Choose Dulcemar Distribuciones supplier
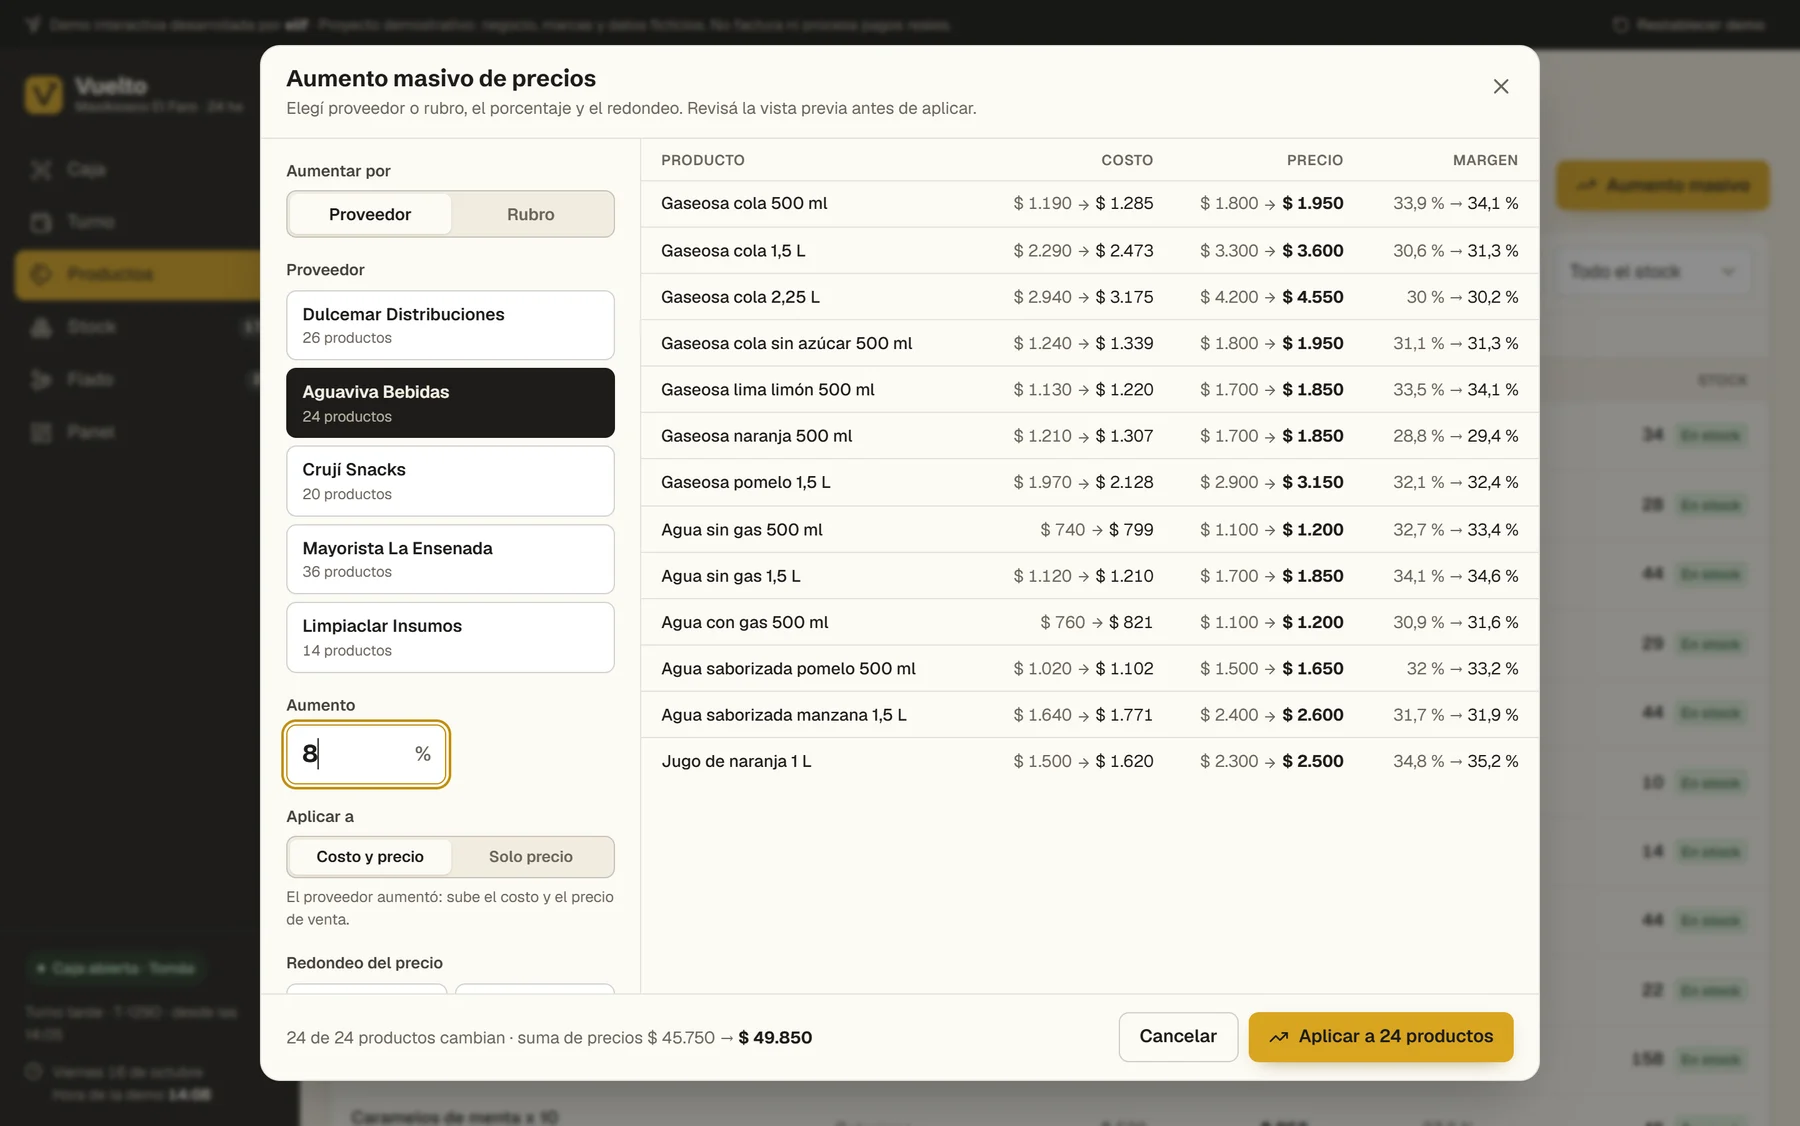1800x1126 pixels. [450, 325]
